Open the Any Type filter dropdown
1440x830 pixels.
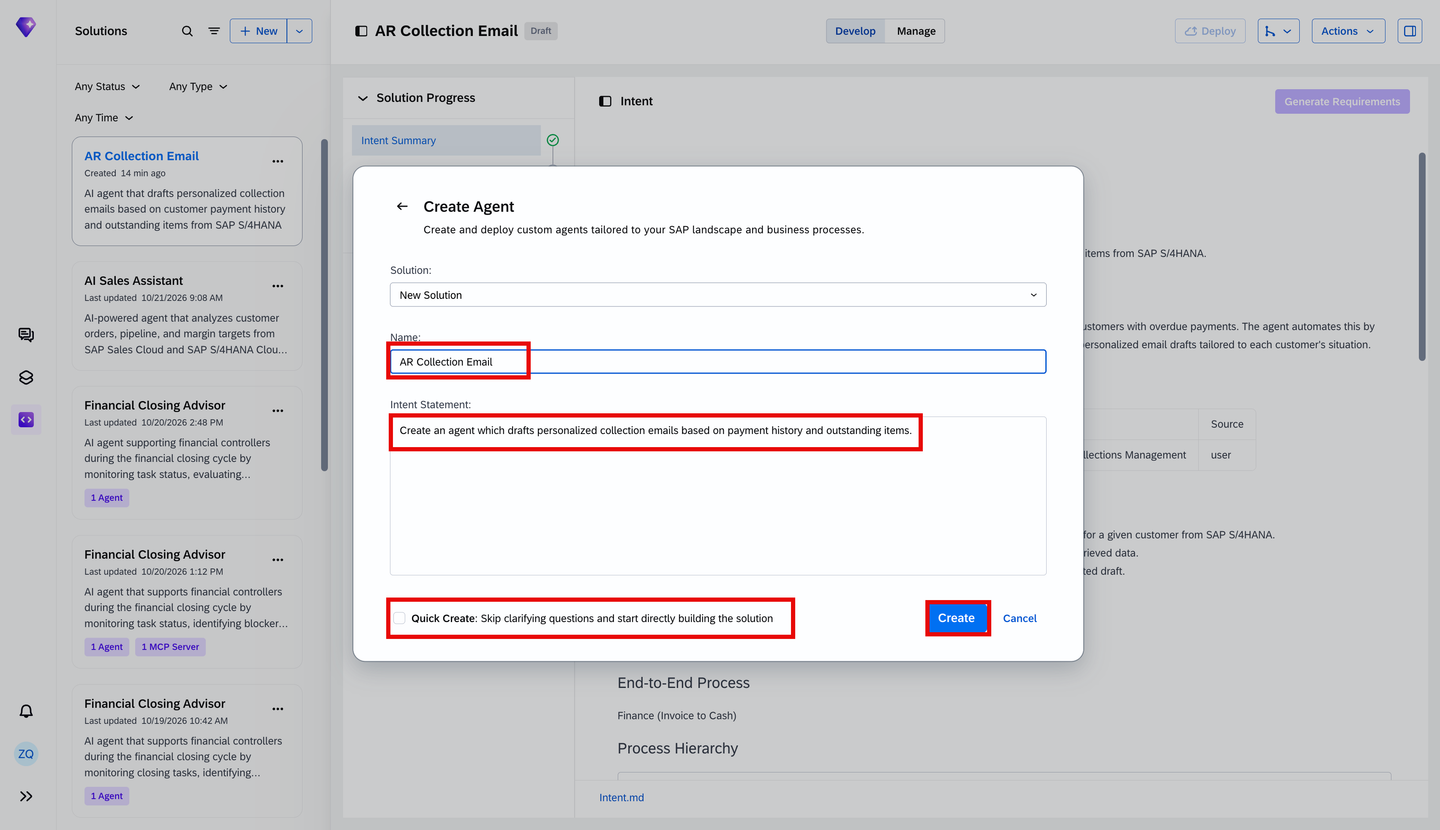(x=198, y=87)
